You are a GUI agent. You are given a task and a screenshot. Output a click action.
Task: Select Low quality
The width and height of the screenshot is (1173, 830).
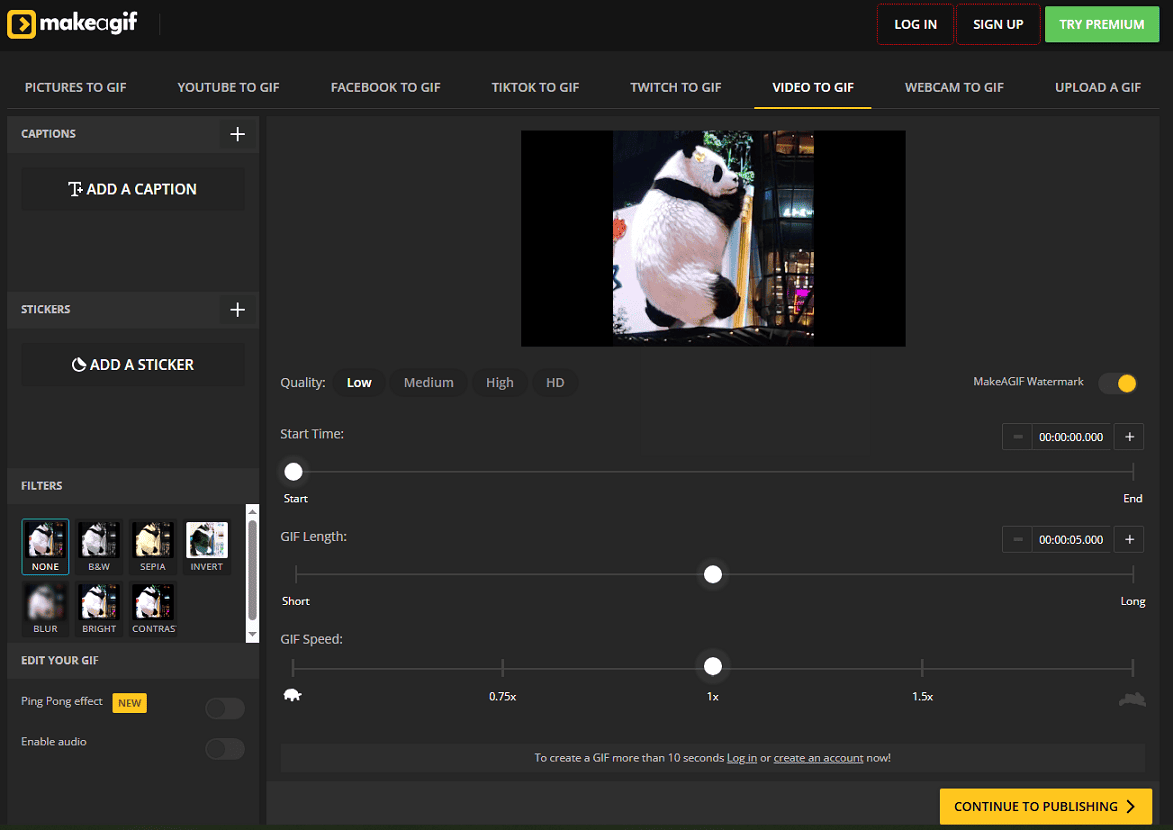359,382
